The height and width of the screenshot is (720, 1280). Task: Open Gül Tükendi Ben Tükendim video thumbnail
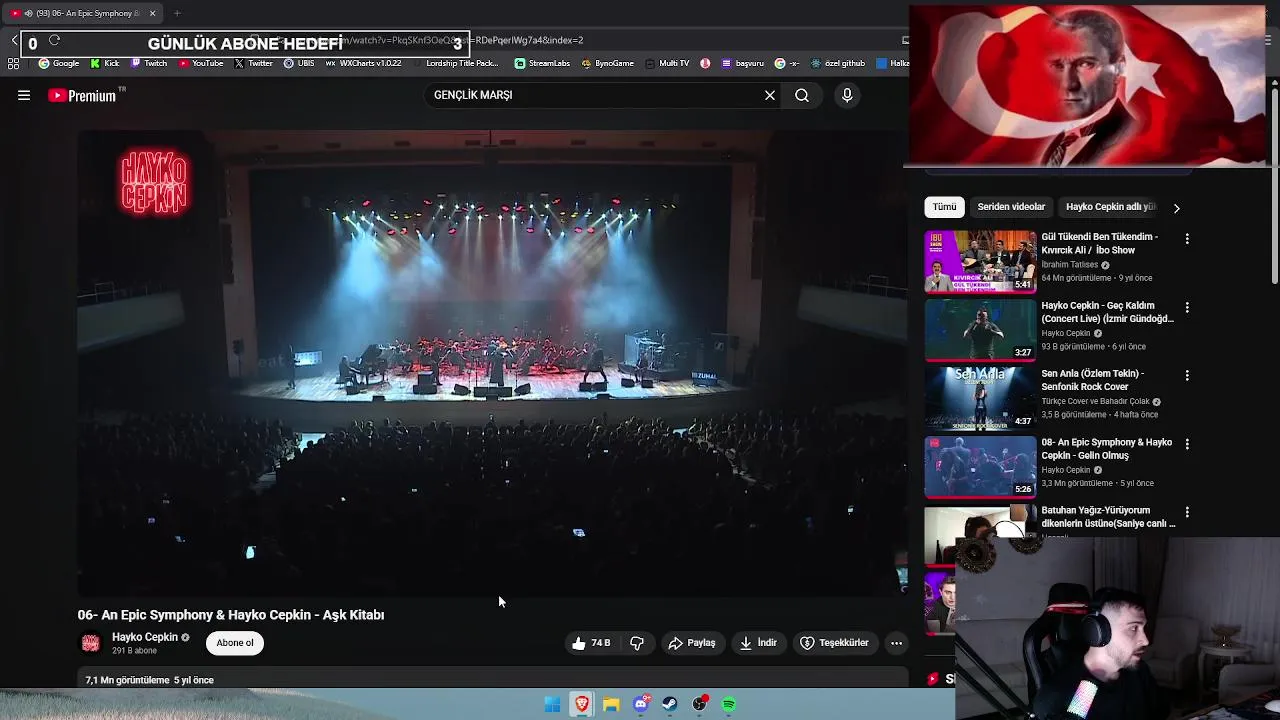pos(980,261)
